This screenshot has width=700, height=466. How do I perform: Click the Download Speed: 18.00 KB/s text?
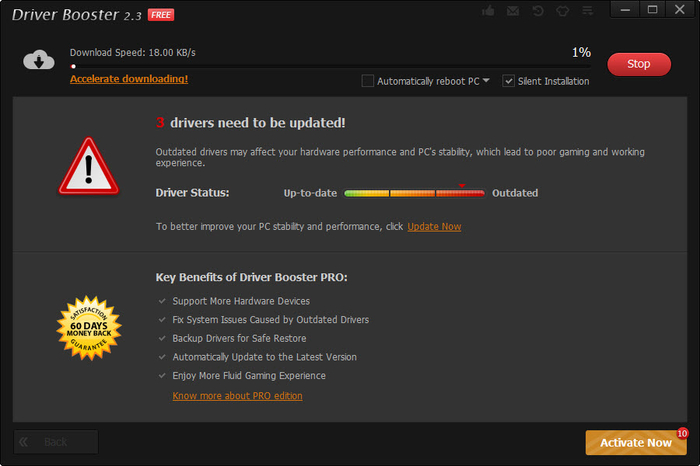[133, 53]
